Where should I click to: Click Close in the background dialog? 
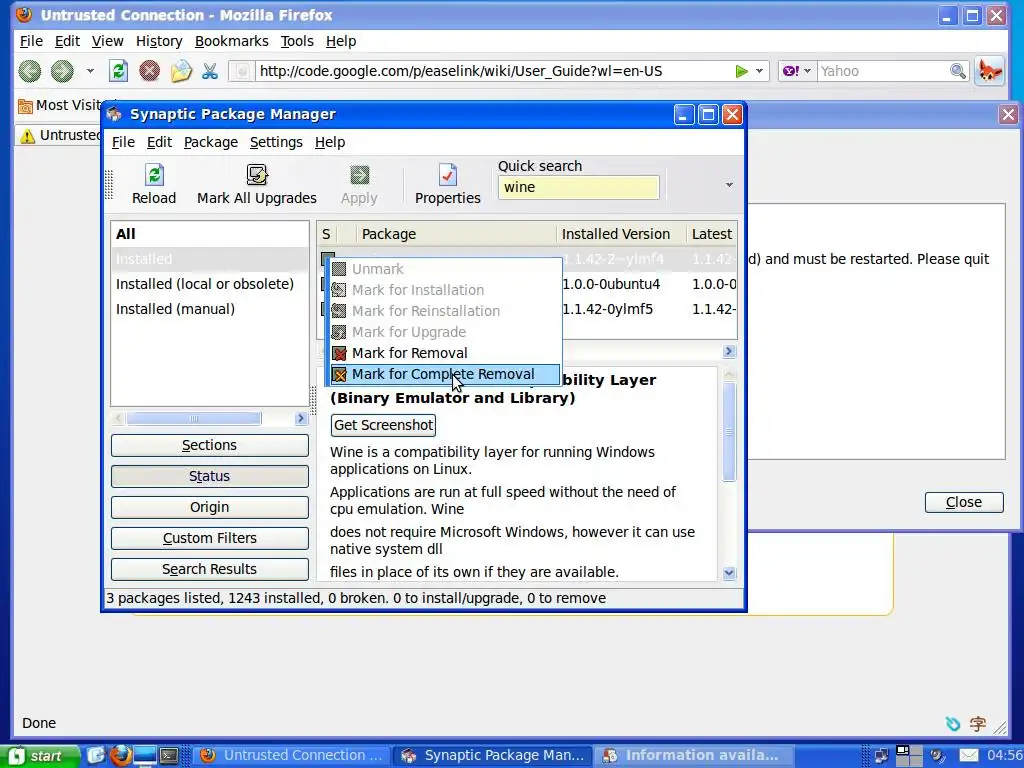click(x=964, y=502)
